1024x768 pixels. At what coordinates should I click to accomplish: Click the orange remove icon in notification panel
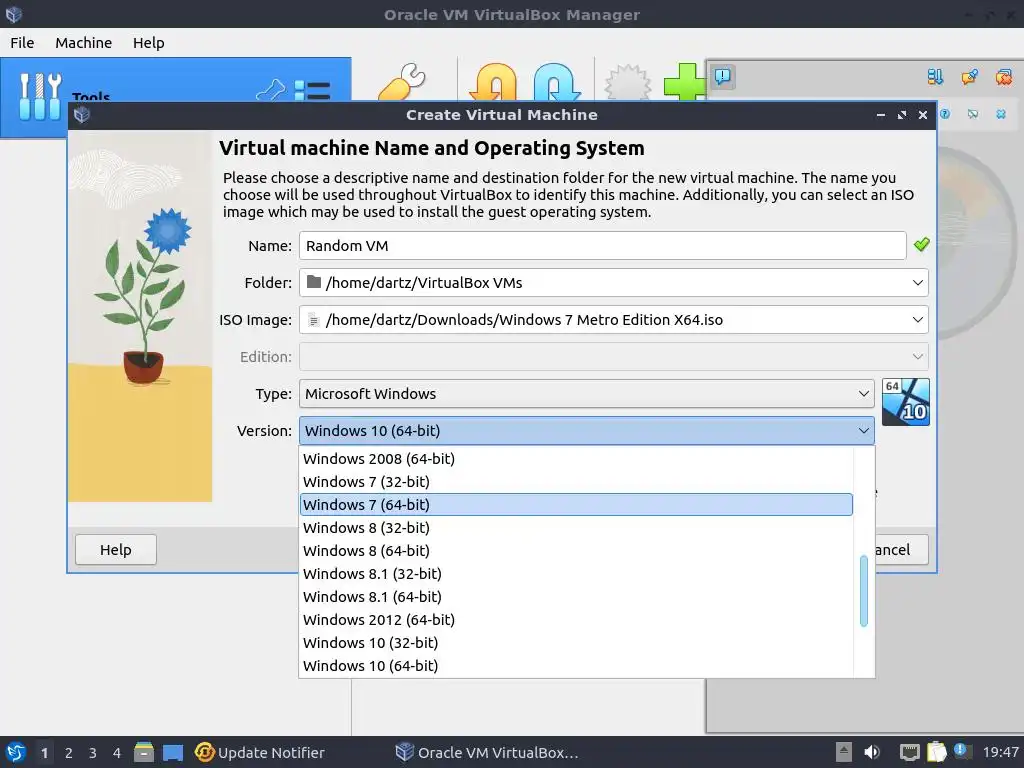[x=1004, y=77]
